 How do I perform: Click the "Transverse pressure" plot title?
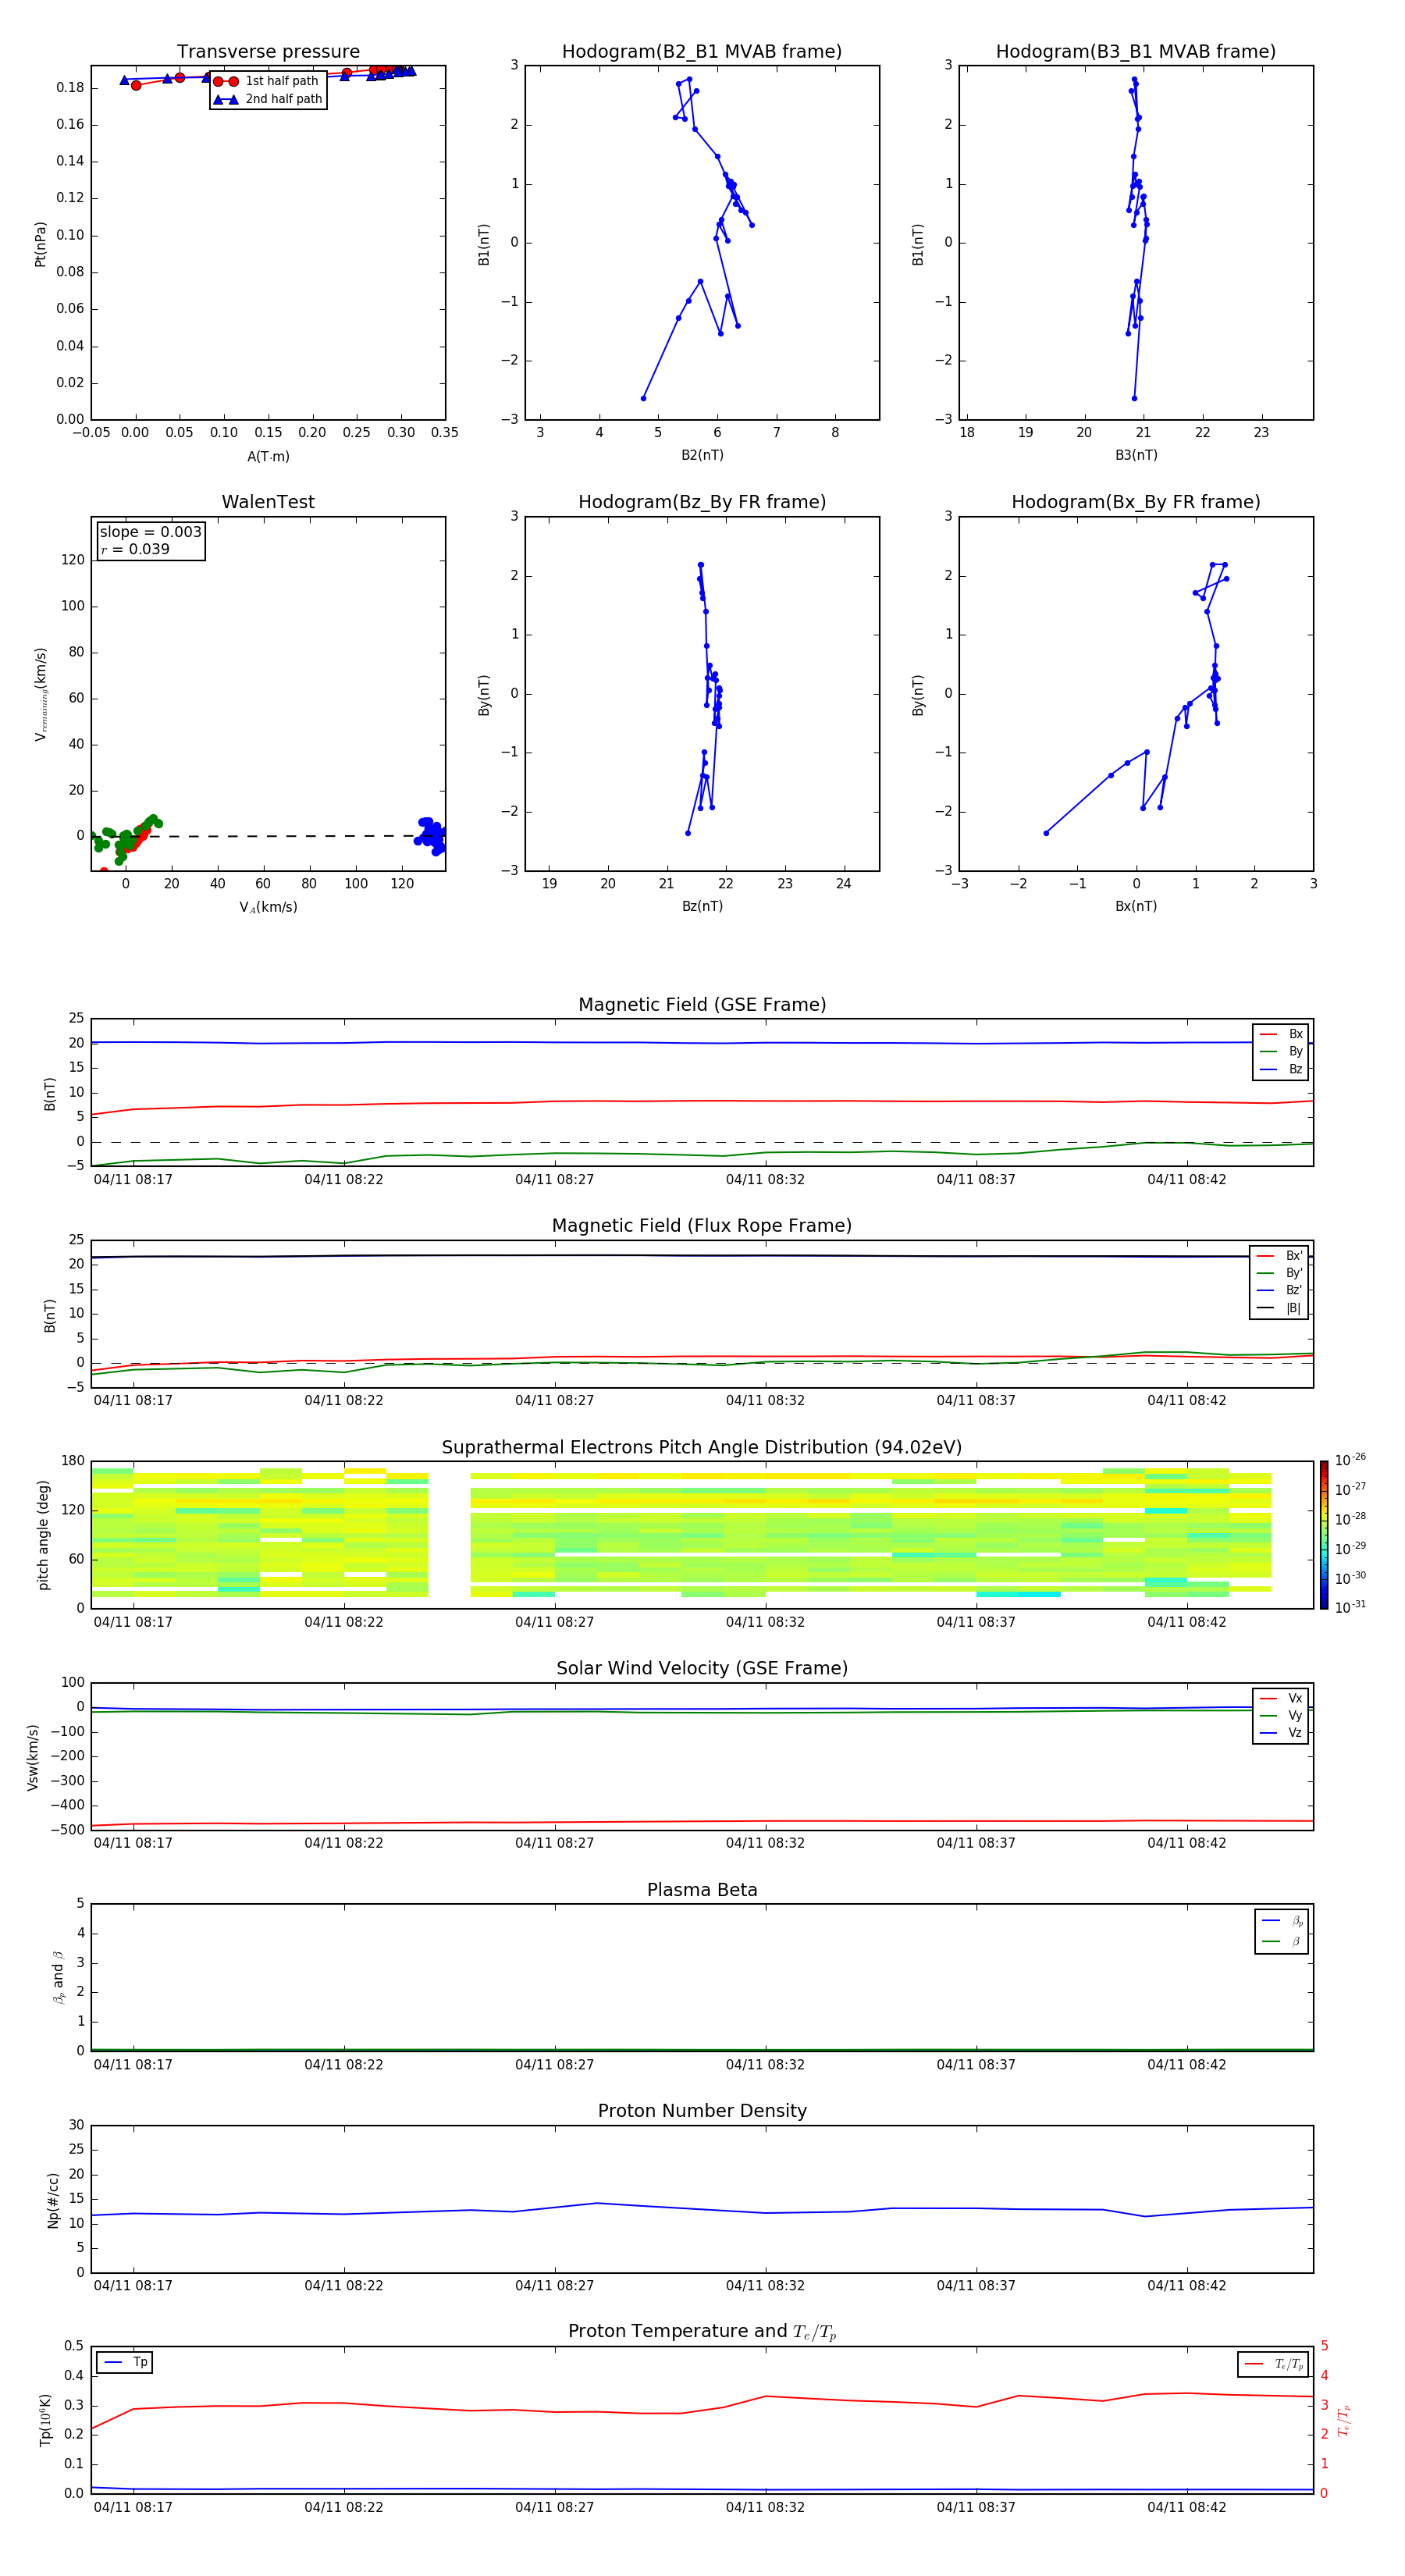pyautogui.click(x=268, y=52)
